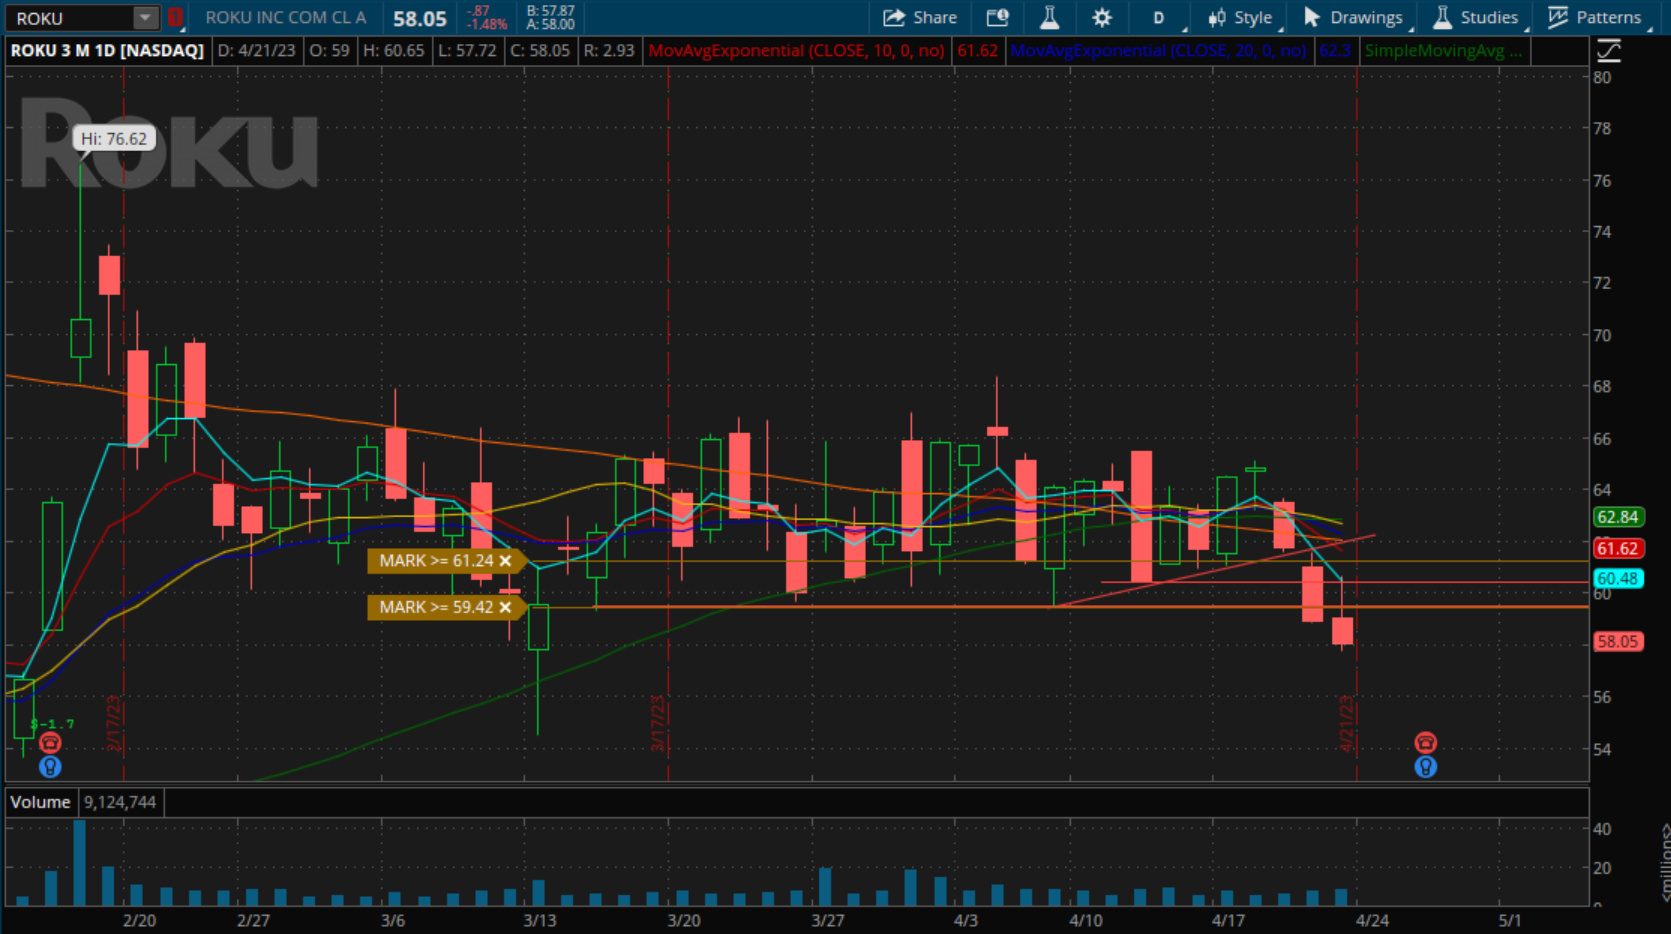Click the chart scale icon above price axis
This screenshot has height=934, width=1671.
1609,50
